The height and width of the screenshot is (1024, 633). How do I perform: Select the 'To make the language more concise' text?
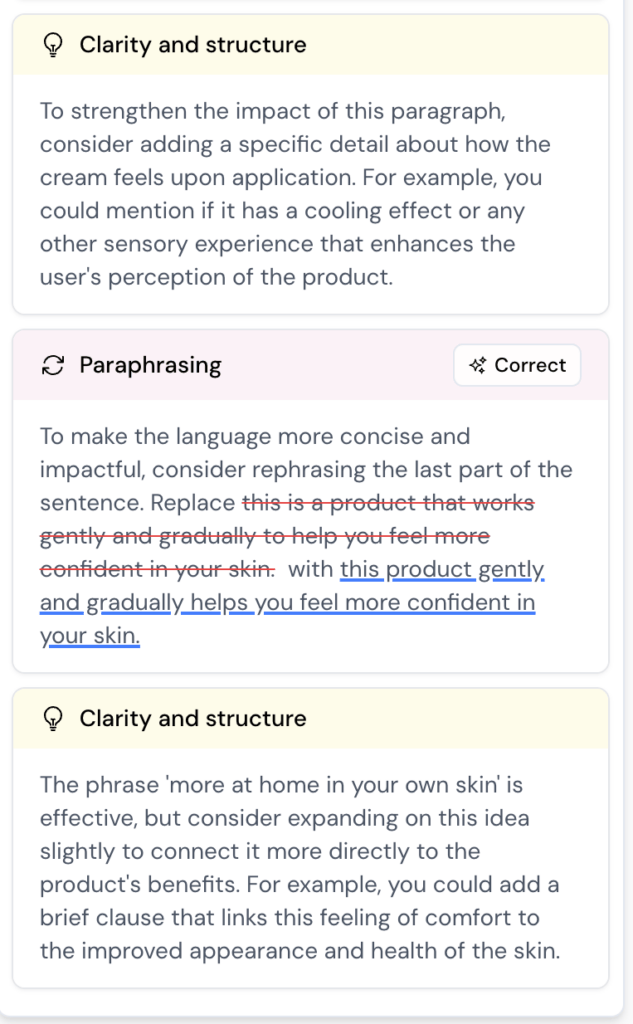255,437
